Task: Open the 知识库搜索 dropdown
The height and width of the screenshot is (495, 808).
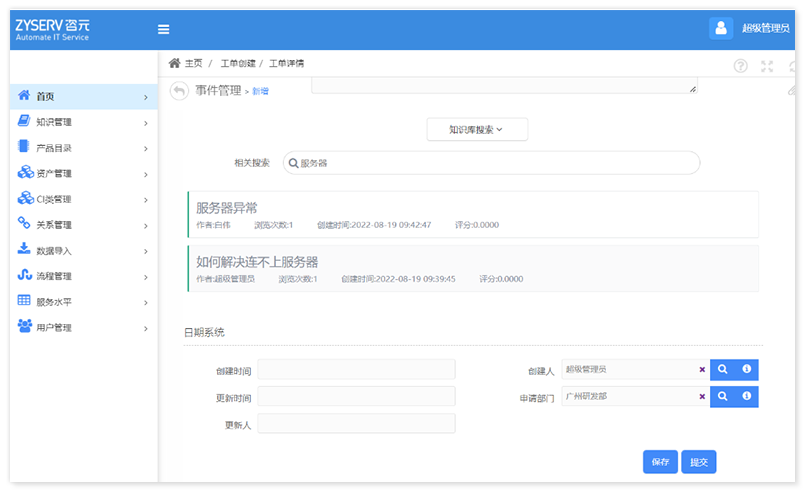Action: click(x=477, y=129)
